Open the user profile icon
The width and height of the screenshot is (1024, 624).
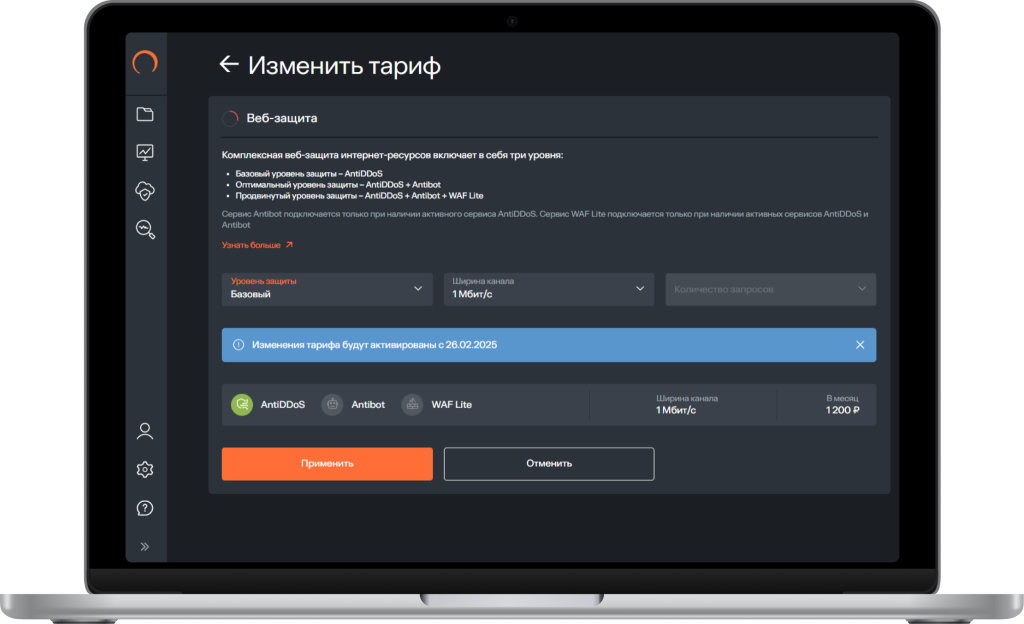pyautogui.click(x=145, y=430)
